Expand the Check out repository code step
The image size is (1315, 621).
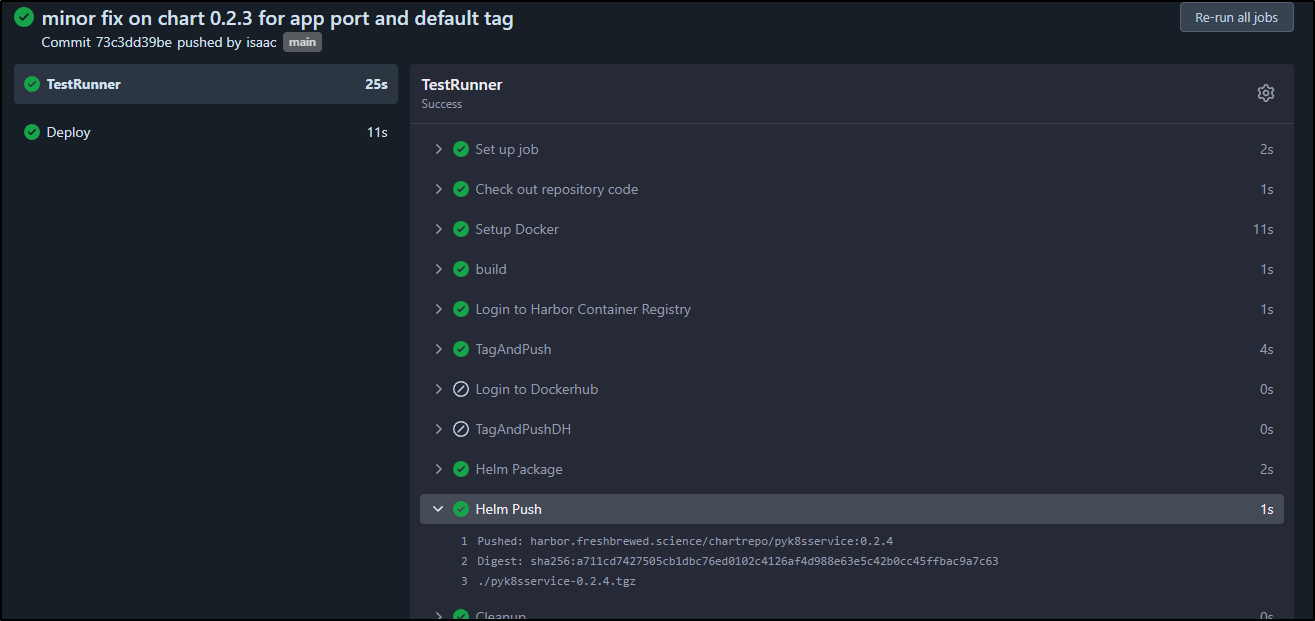(x=438, y=189)
